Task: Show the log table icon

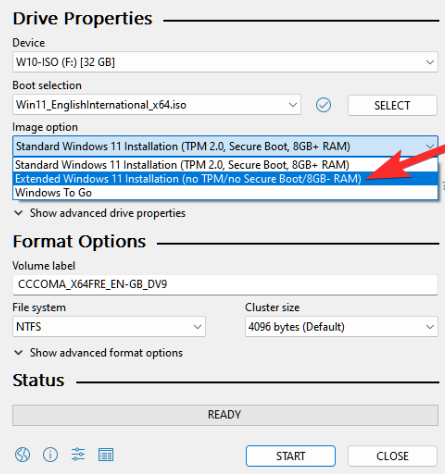Action: tap(106, 455)
